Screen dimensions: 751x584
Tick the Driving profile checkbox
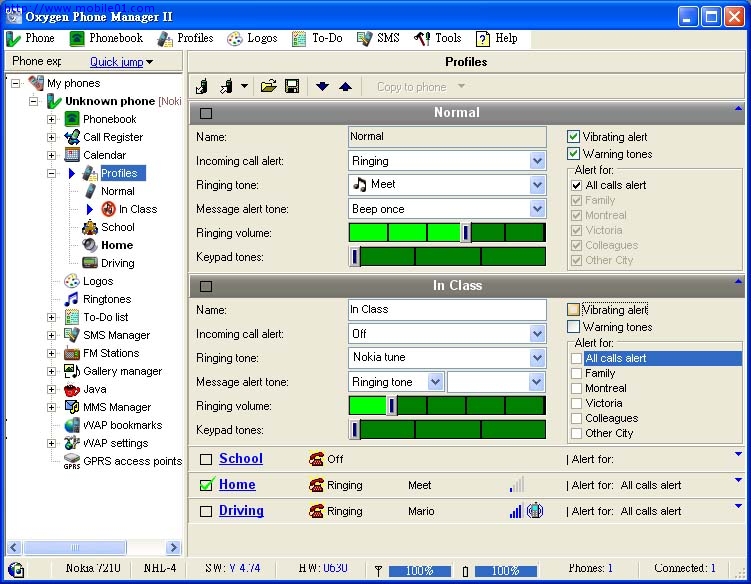(206, 511)
